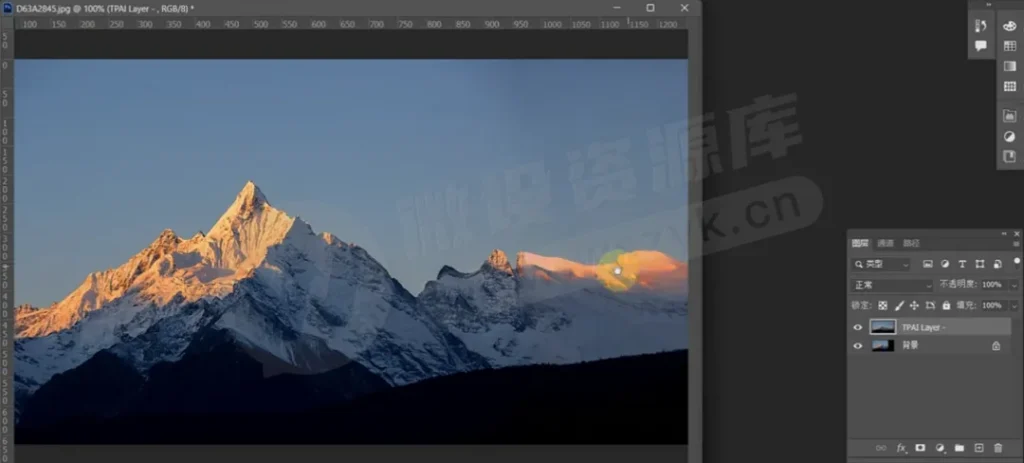Screen dimensions: 1024x463
Task: Create a new layer group folder
Action: (959, 448)
